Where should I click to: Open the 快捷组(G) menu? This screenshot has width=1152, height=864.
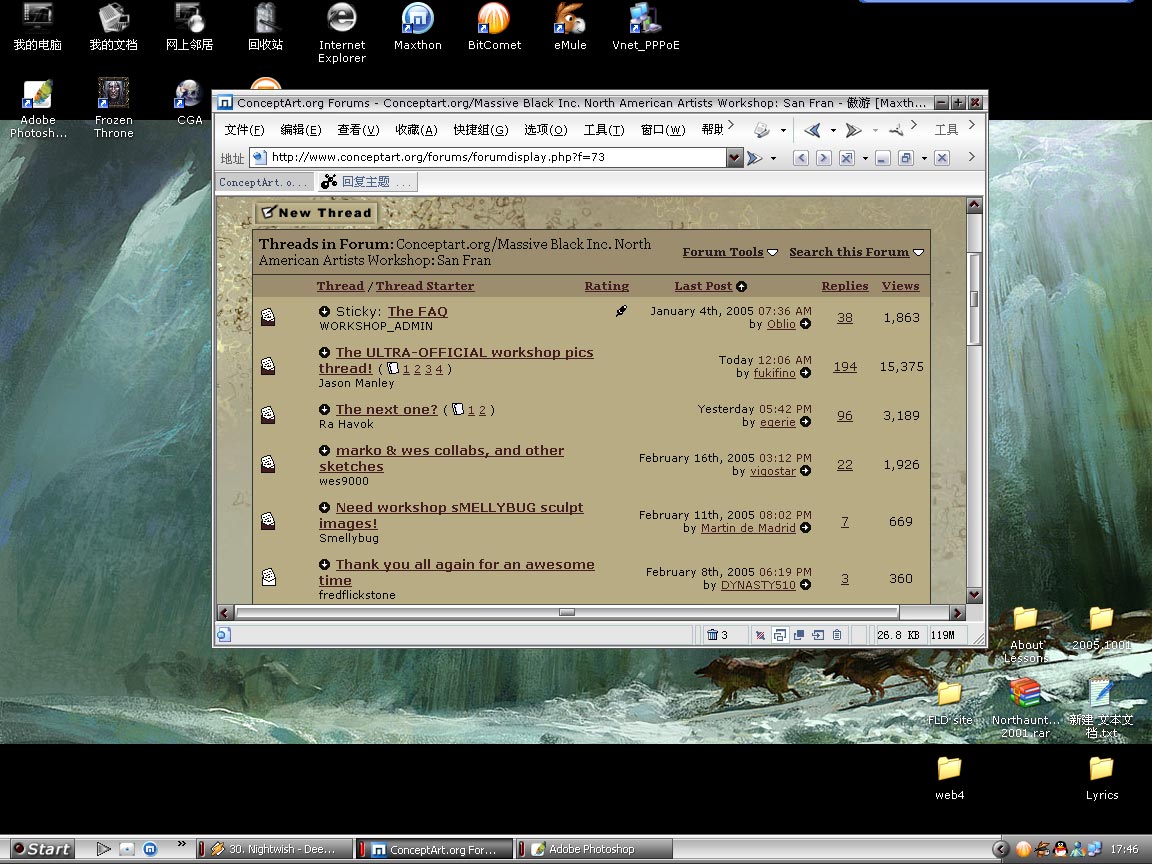click(x=480, y=130)
